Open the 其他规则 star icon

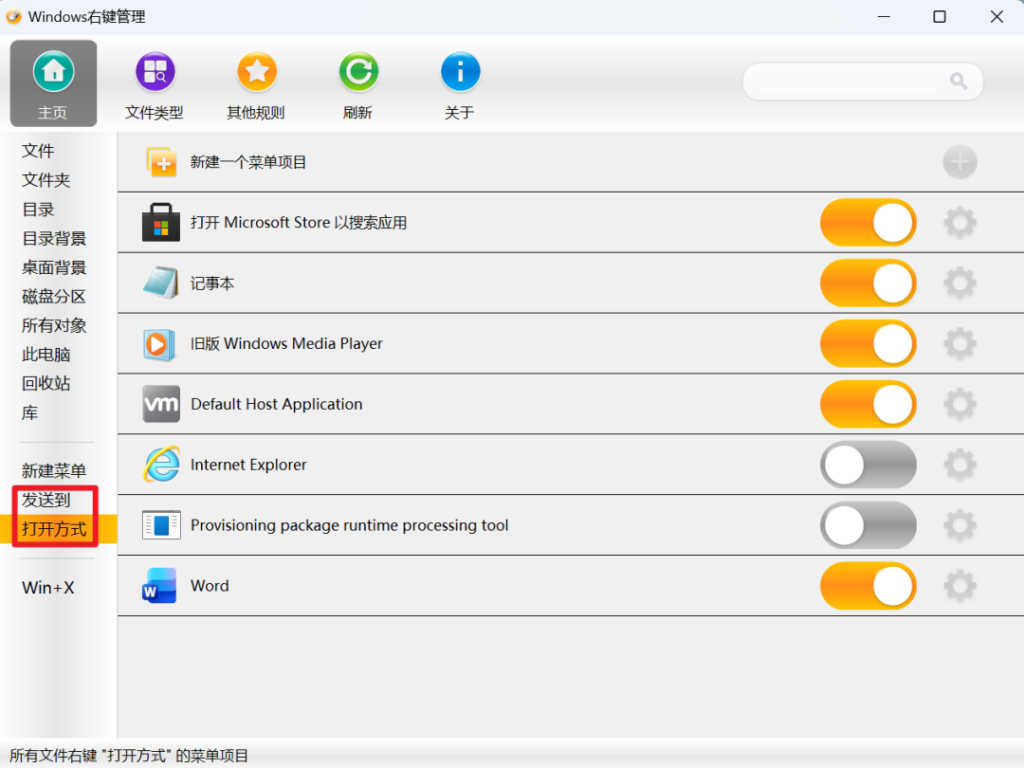(x=257, y=71)
